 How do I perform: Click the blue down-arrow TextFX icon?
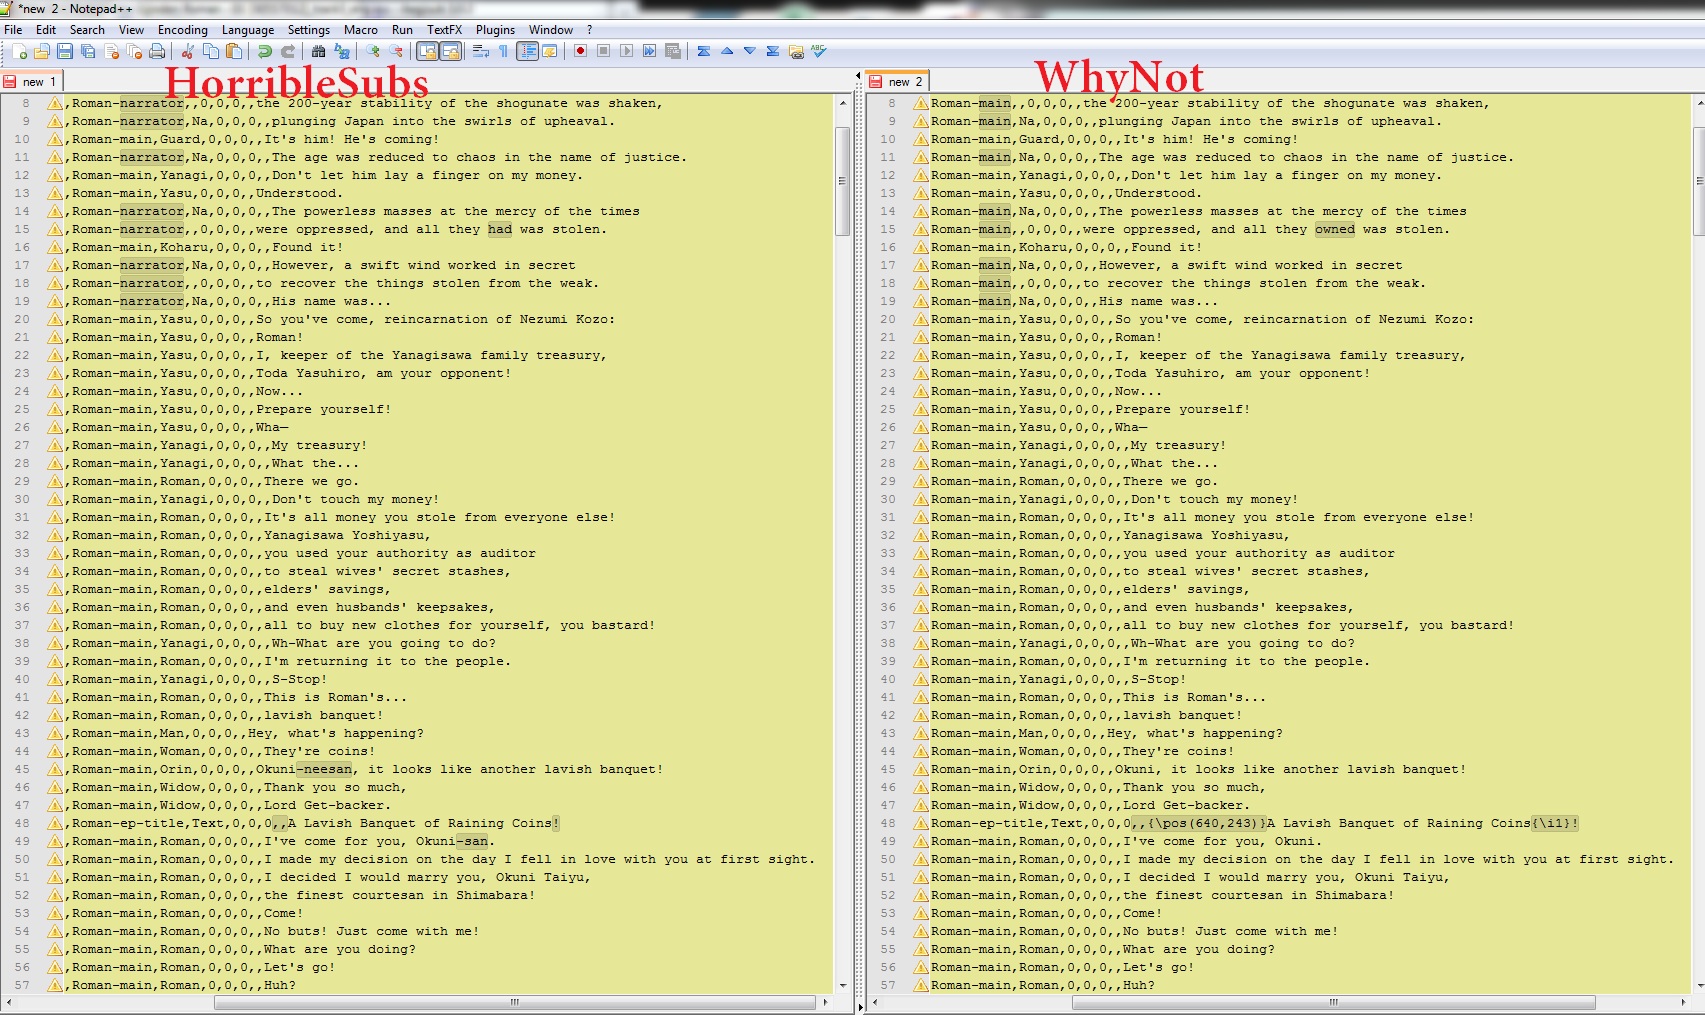coord(749,51)
